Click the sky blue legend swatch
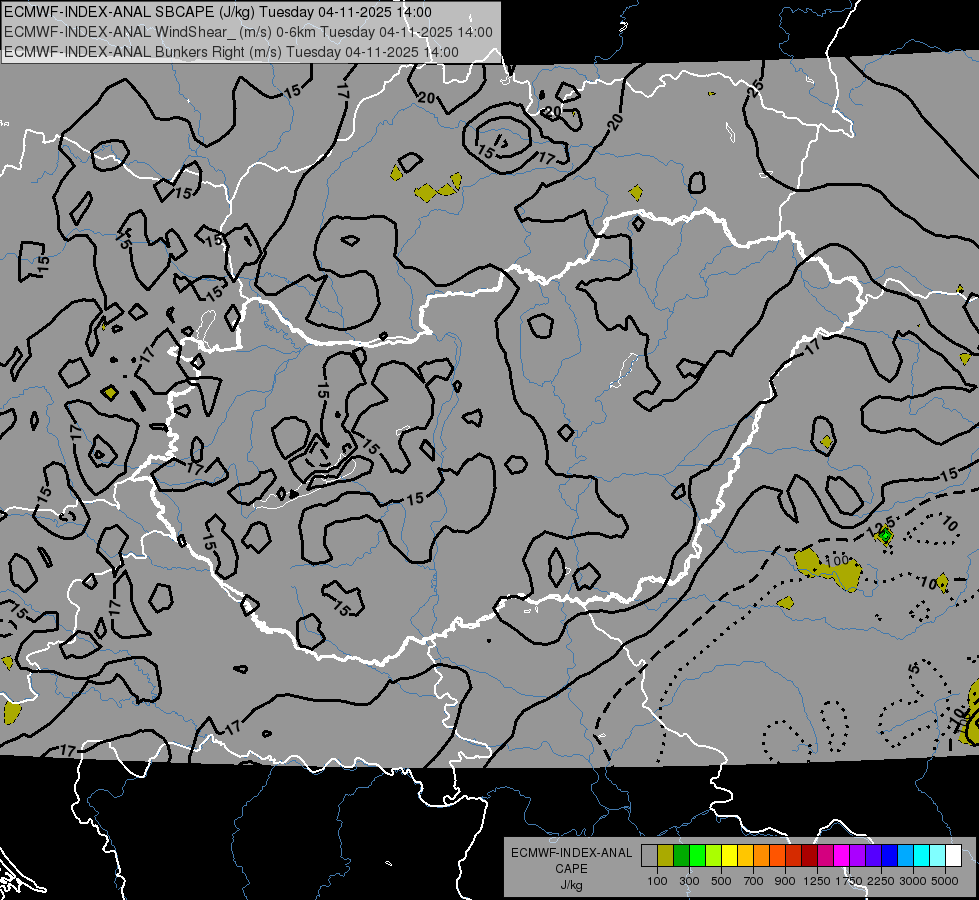 pyautogui.click(x=905, y=855)
